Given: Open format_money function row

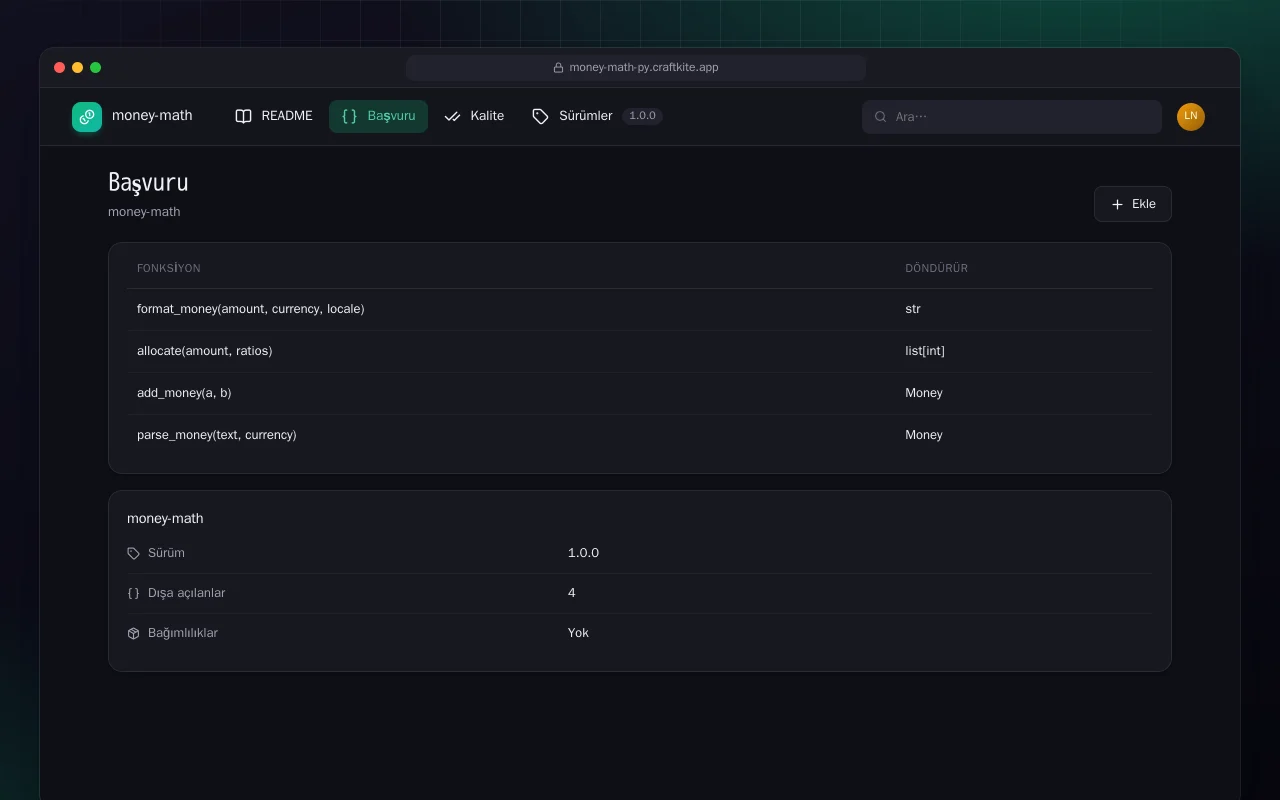Looking at the screenshot, I should coord(640,309).
